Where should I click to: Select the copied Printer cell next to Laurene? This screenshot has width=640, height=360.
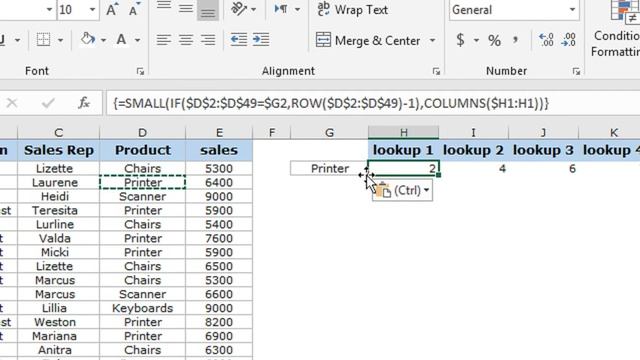[142, 182]
